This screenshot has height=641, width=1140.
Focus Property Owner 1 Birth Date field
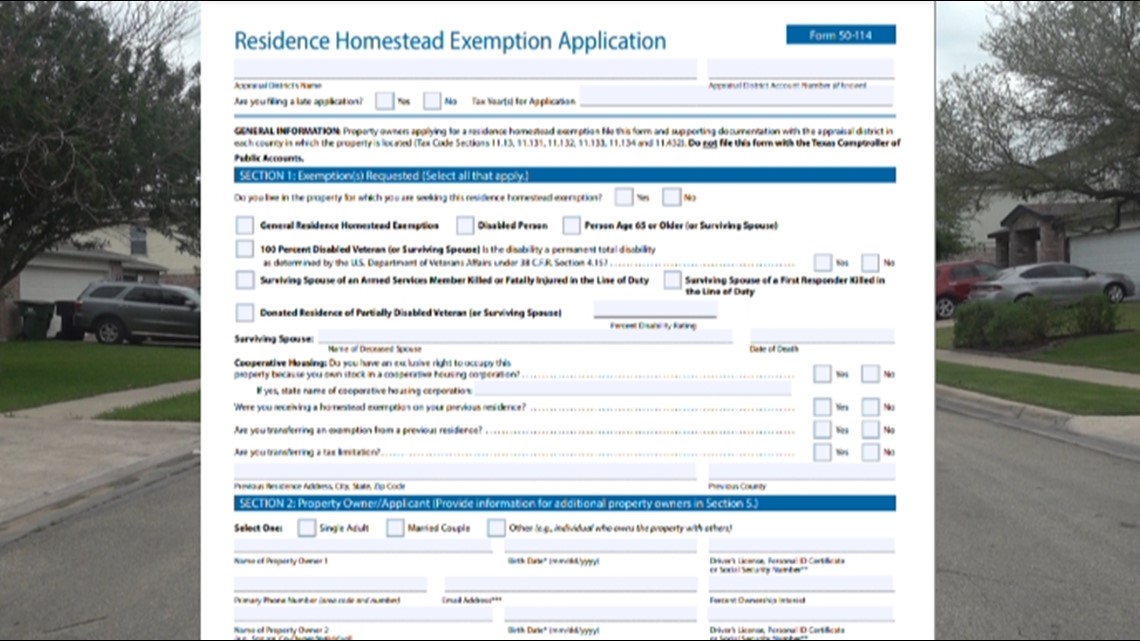pyautogui.click(x=601, y=546)
